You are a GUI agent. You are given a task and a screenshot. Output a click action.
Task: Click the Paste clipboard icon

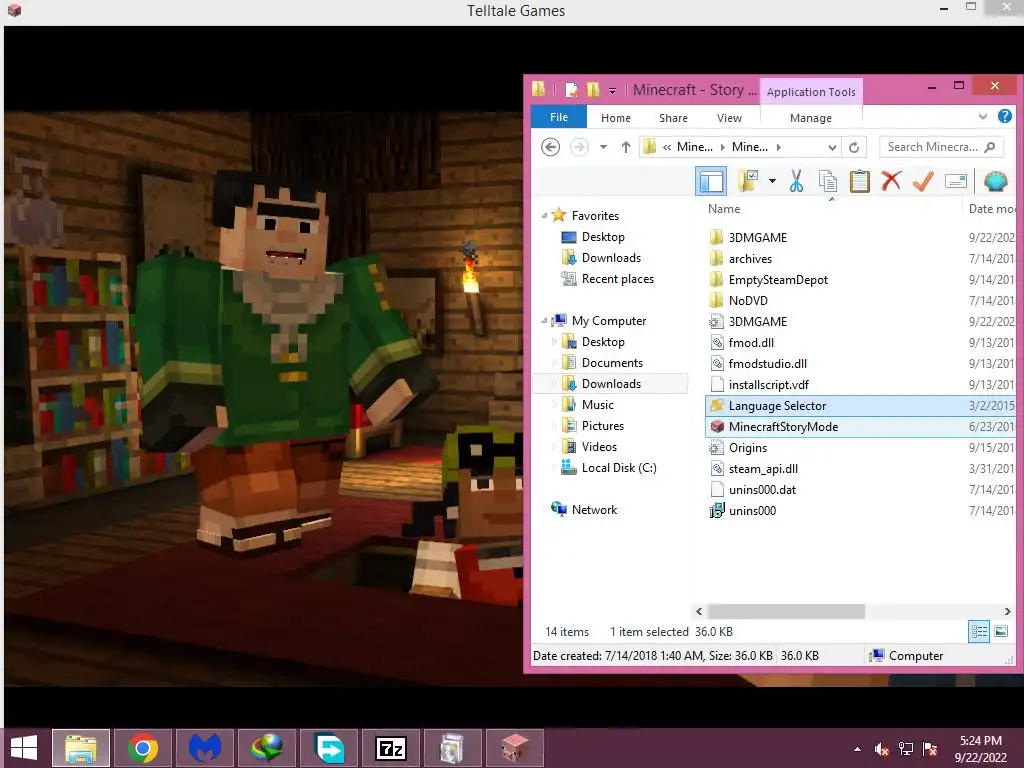coord(859,182)
